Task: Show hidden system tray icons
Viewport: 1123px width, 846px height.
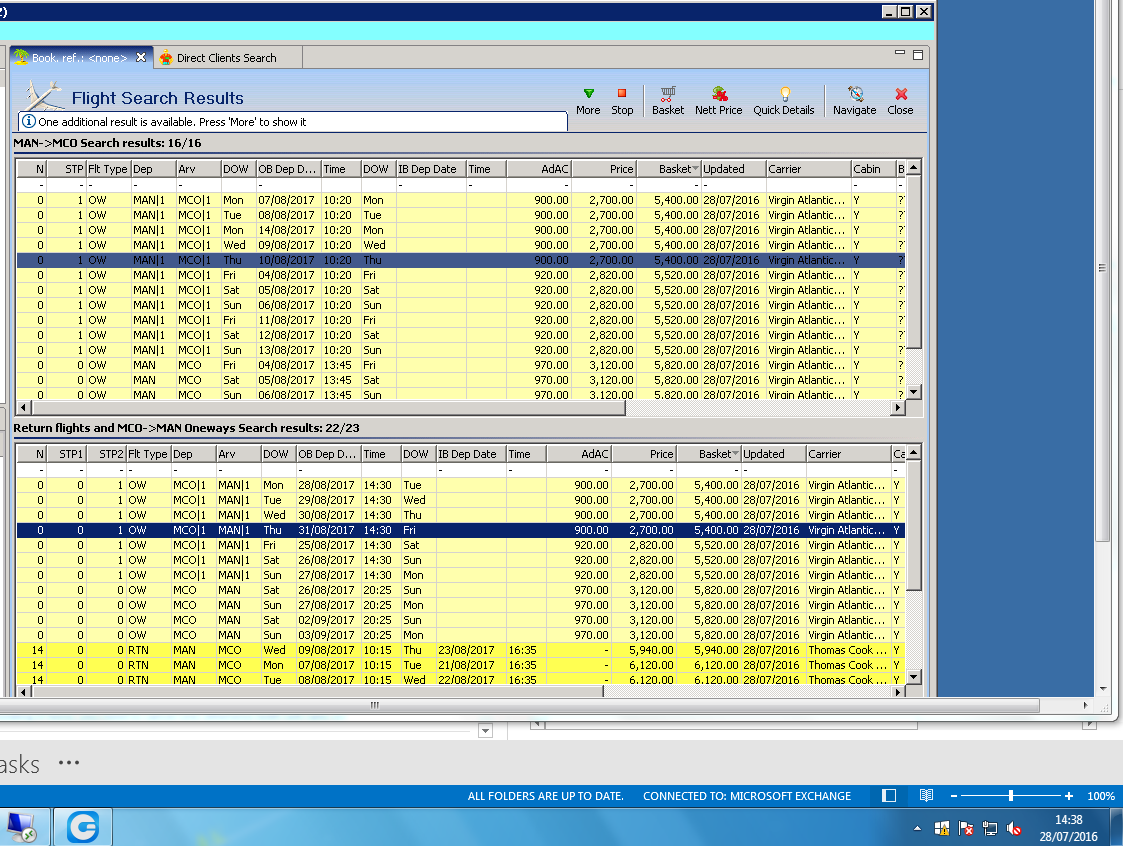Action: click(x=918, y=829)
